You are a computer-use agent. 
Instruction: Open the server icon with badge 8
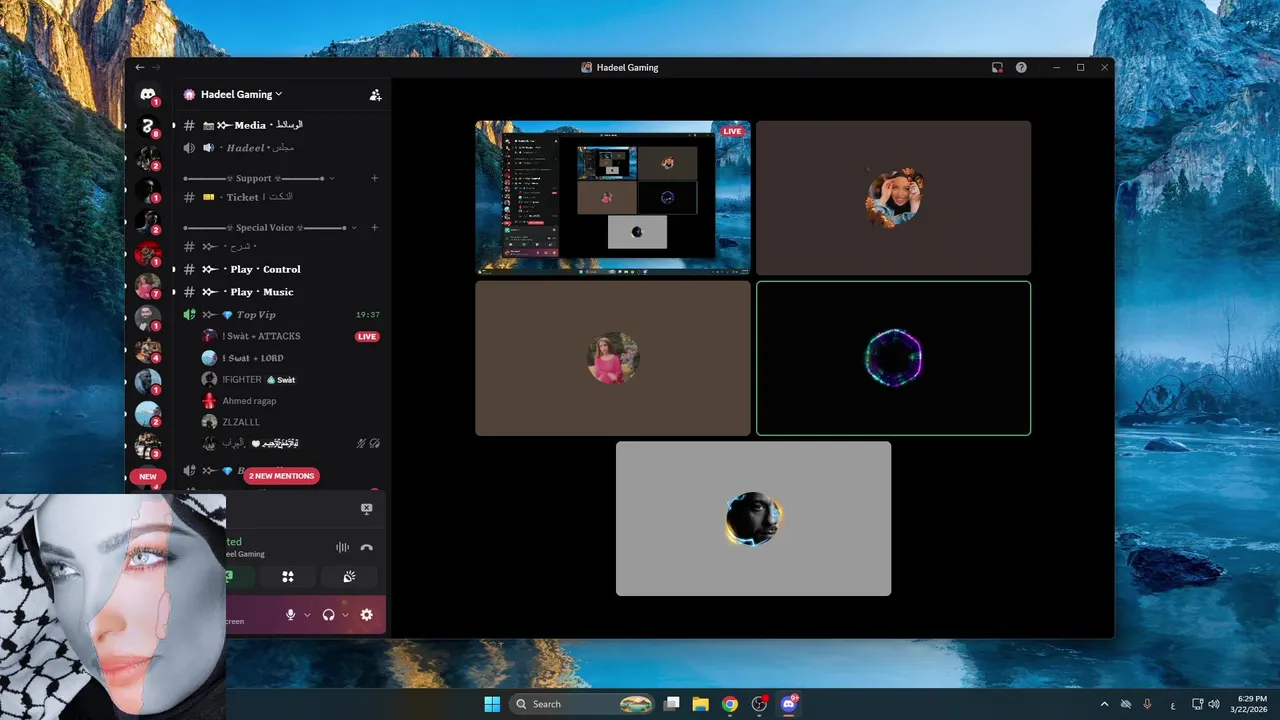148,126
